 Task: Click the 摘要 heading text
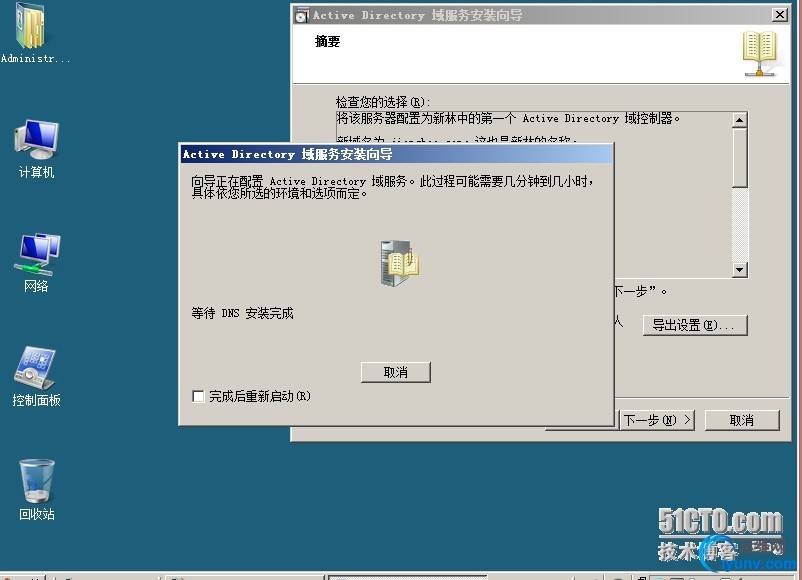coord(327,41)
